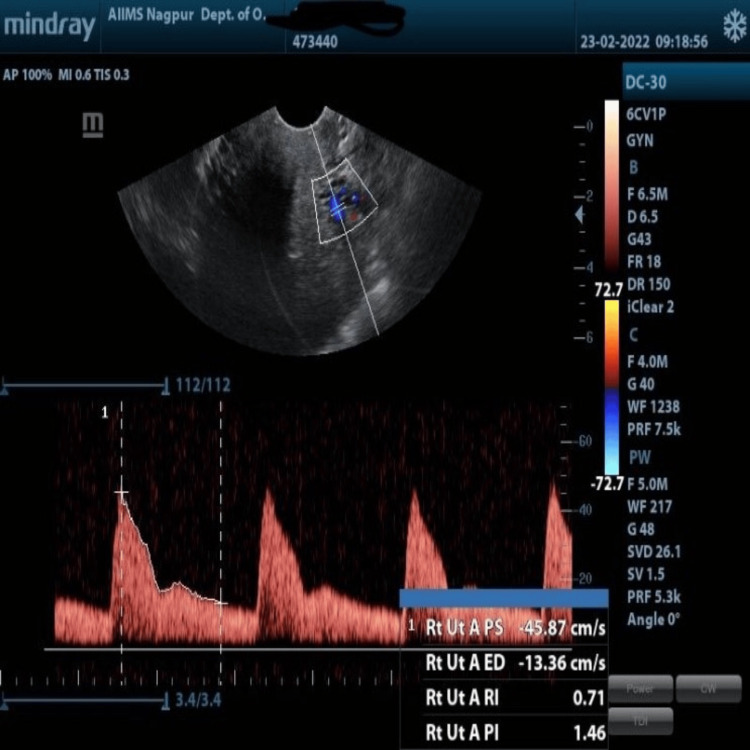This screenshot has height=750, width=750.
Task: Toggle the TDI mode button
Action: (x=640, y=721)
